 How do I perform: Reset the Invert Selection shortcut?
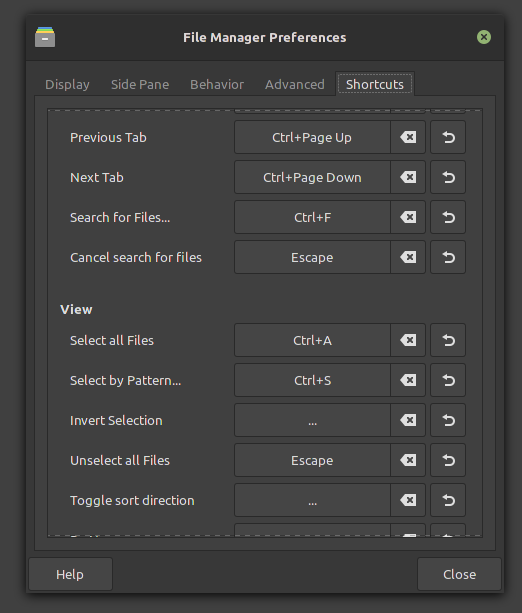click(448, 420)
